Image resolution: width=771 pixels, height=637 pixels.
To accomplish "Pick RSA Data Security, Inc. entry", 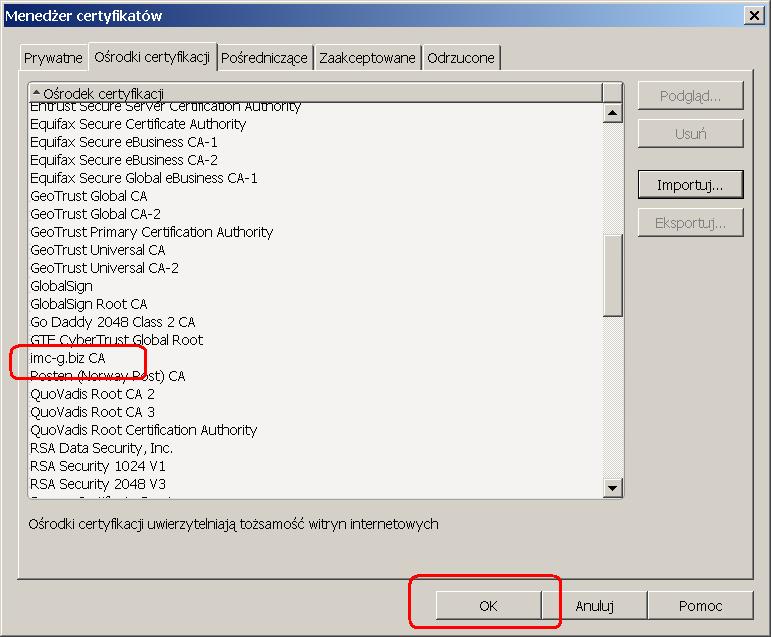I will click(102, 448).
